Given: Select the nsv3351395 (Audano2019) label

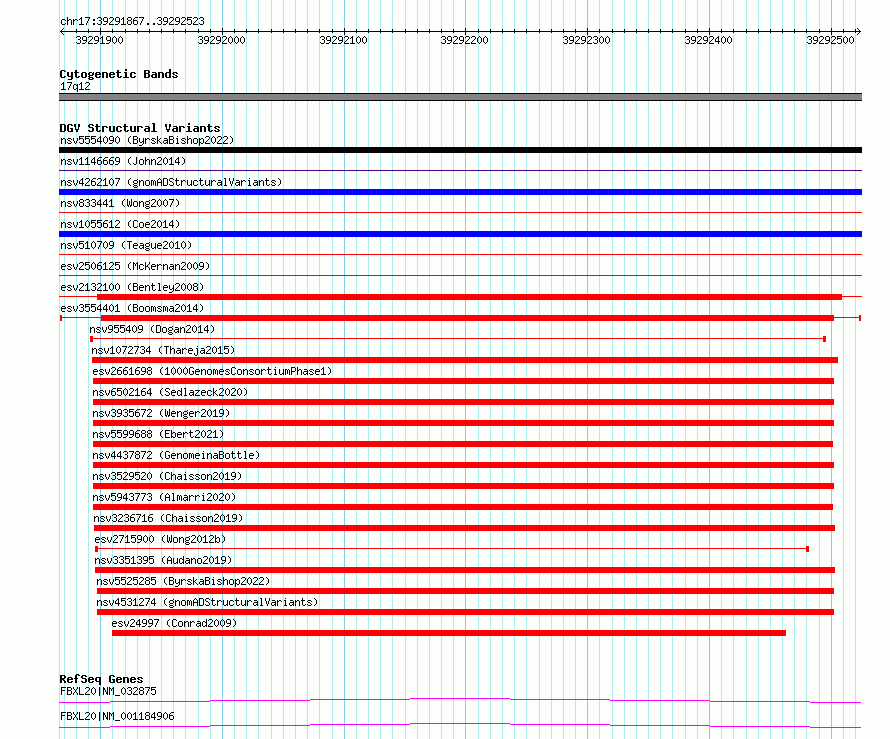Looking at the screenshot, I should point(163,560).
